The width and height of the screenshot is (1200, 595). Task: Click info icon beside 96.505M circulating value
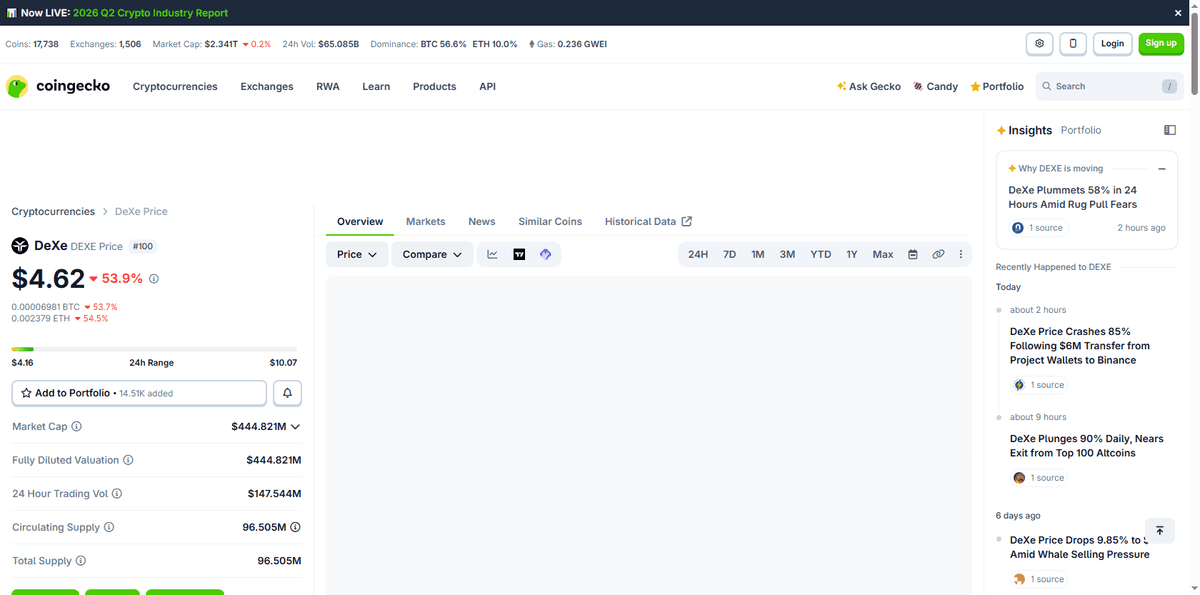click(296, 527)
